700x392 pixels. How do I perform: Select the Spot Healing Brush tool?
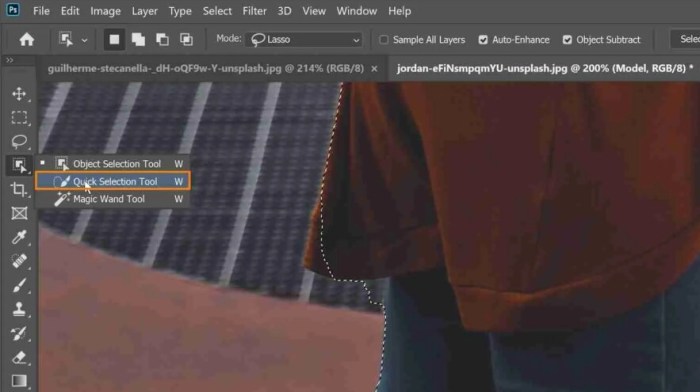[x=19, y=261]
